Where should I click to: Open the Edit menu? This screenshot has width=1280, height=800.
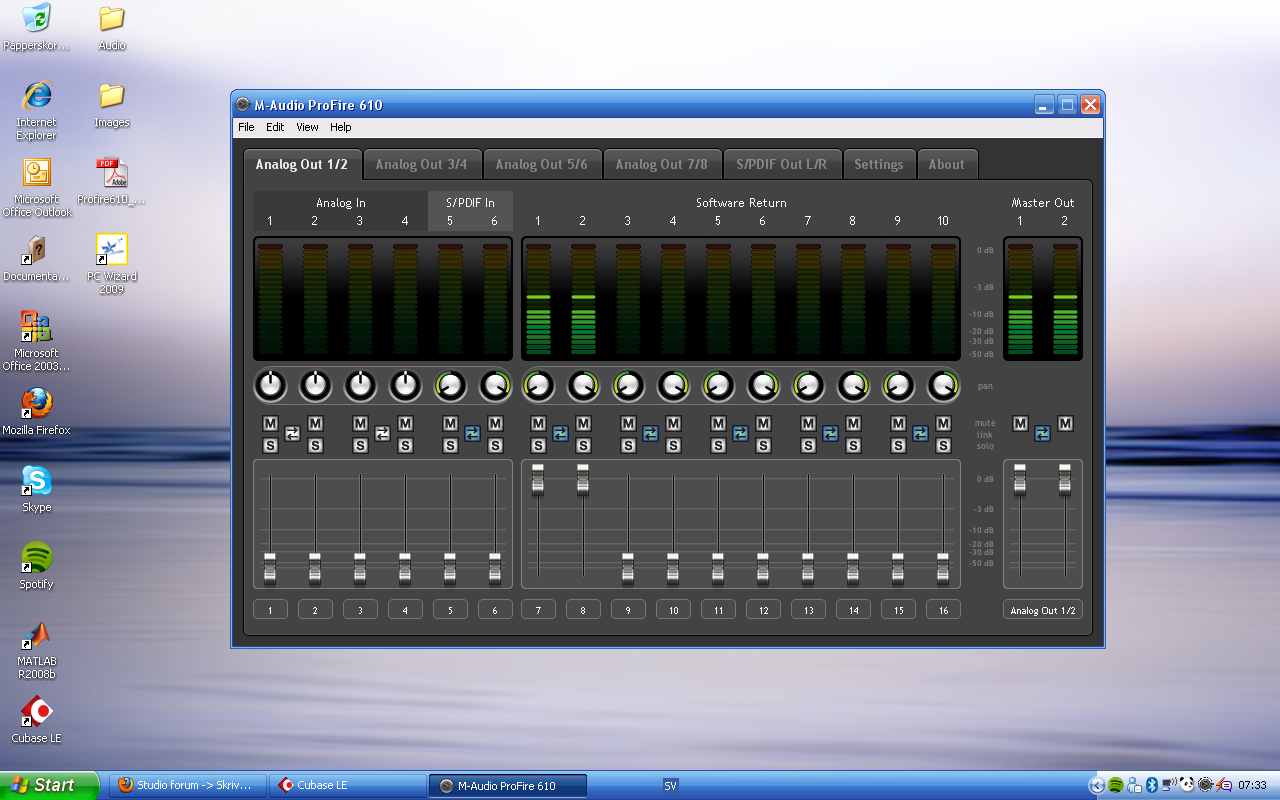275,127
